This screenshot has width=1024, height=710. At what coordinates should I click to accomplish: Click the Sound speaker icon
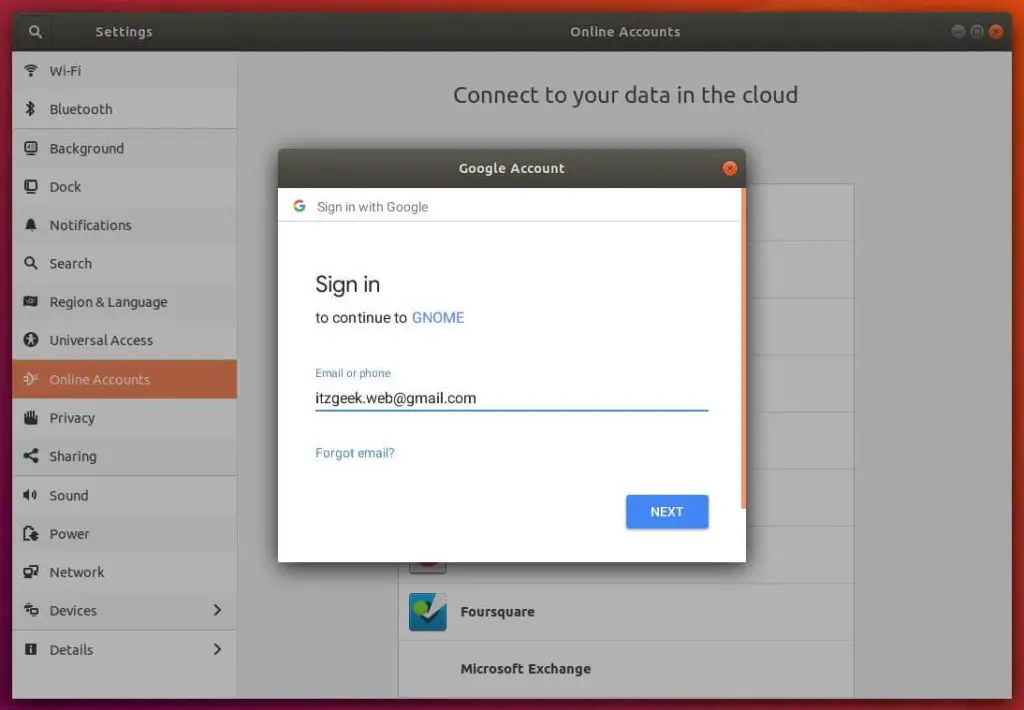30,495
